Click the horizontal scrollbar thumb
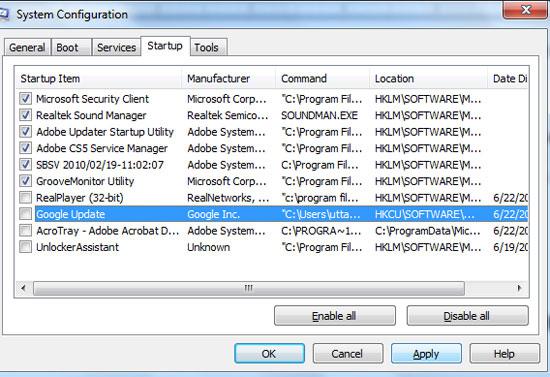Screen dimensions: 550x377 249,288
